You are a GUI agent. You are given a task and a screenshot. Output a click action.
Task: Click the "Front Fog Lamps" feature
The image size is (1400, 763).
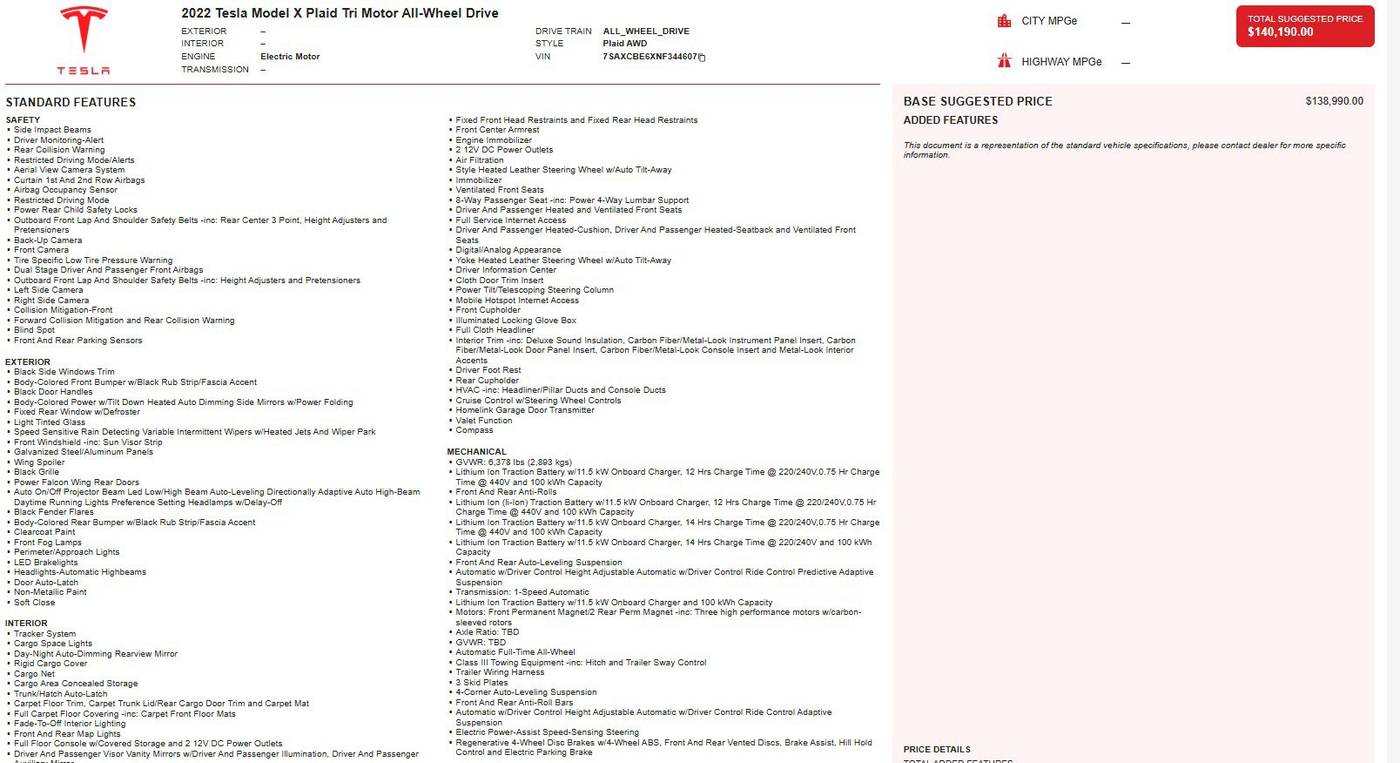tap(48, 542)
